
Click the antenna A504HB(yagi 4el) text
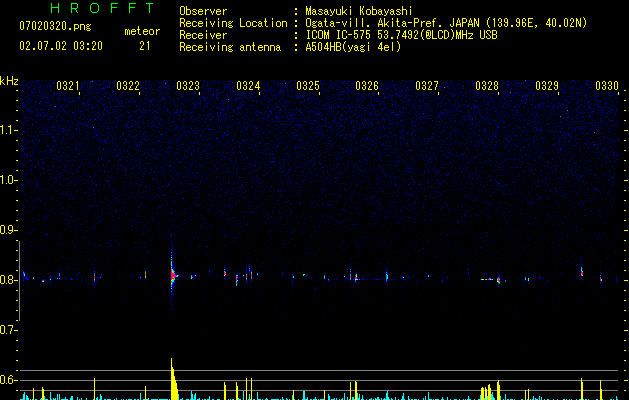click(353, 47)
